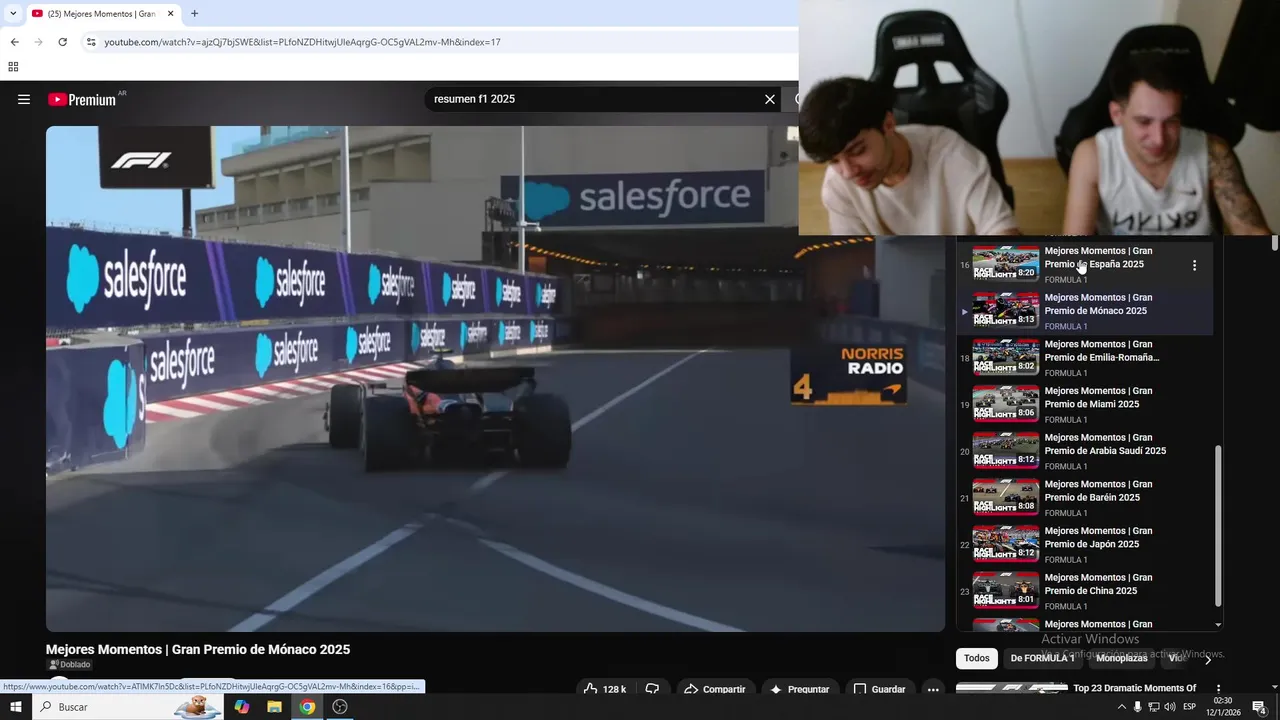Image resolution: width=1280 pixels, height=720 pixels.
Task: Open a new browser tab
Action: [x=194, y=13]
